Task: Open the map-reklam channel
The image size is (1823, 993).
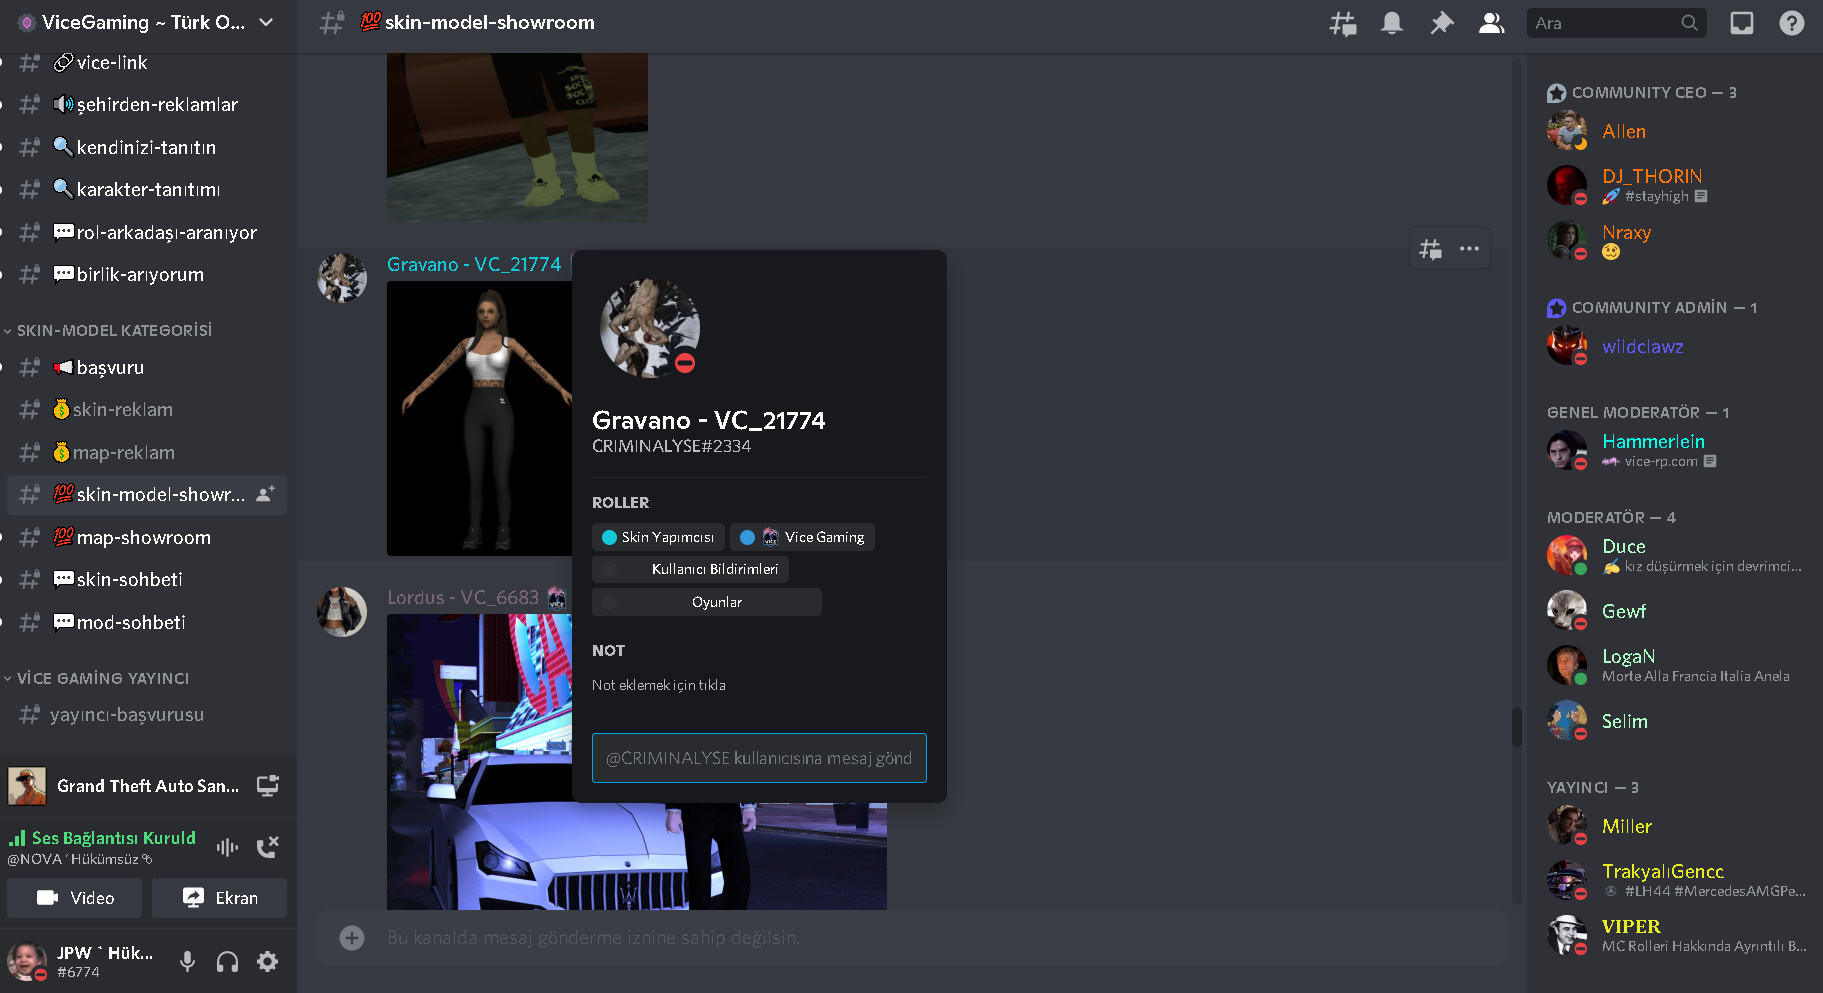Action: click(x=147, y=452)
